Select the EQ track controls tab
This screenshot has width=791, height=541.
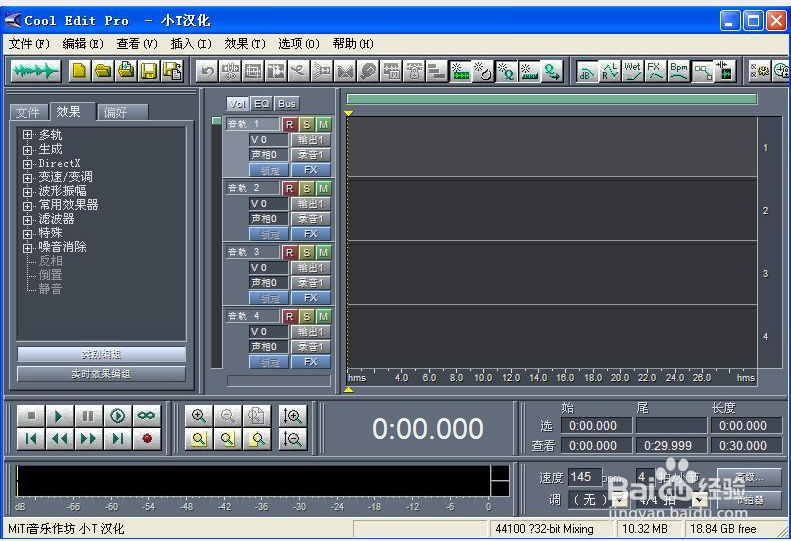pyautogui.click(x=261, y=103)
